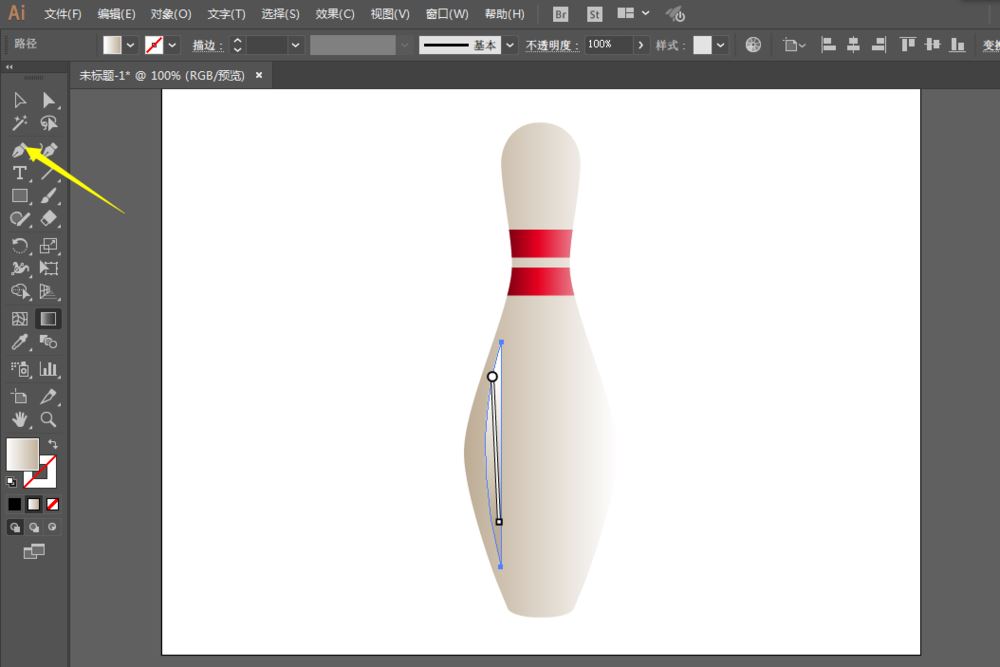This screenshot has width=1000, height=667.
Task: Open the fill color dropdown in control bar
Action: [128, 45]
